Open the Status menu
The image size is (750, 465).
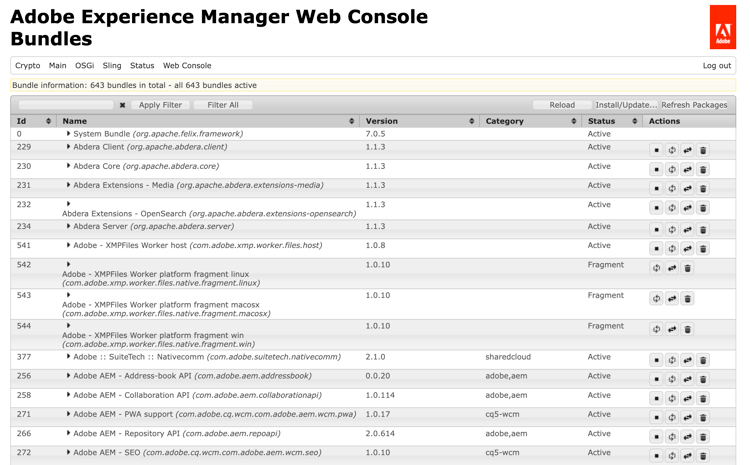[142, 66]
